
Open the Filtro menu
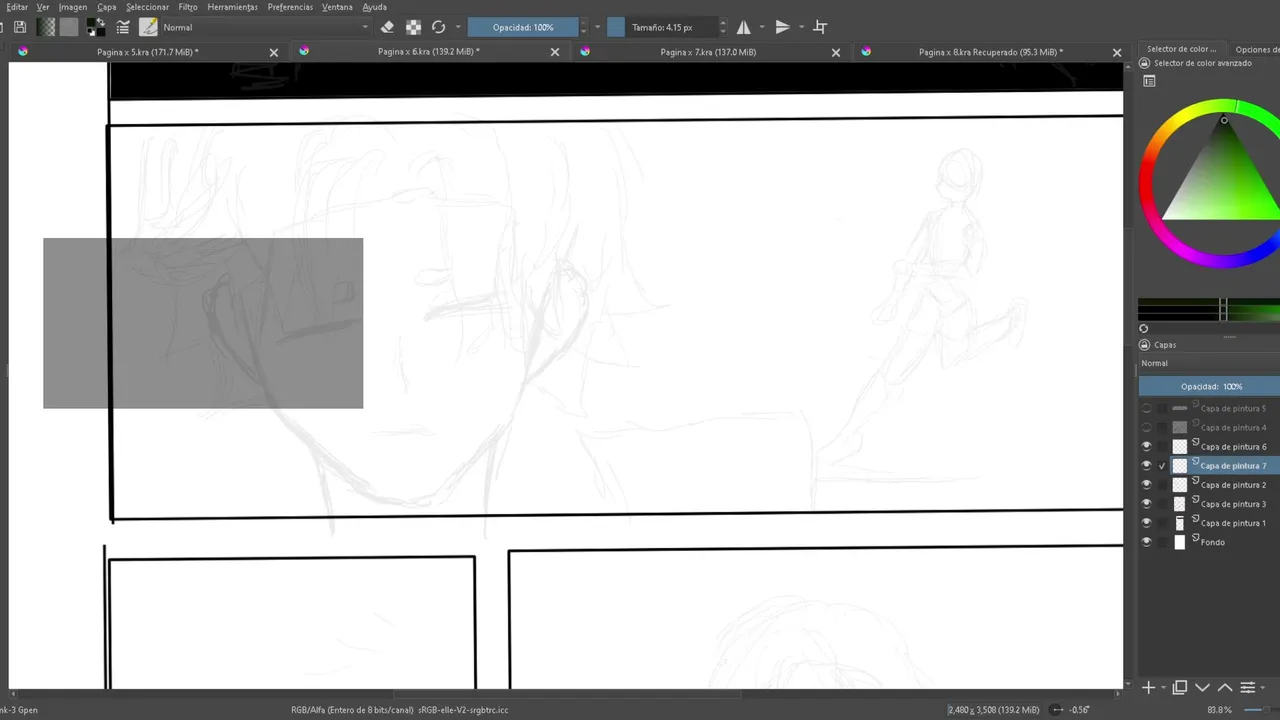click(x=188, y=7)
